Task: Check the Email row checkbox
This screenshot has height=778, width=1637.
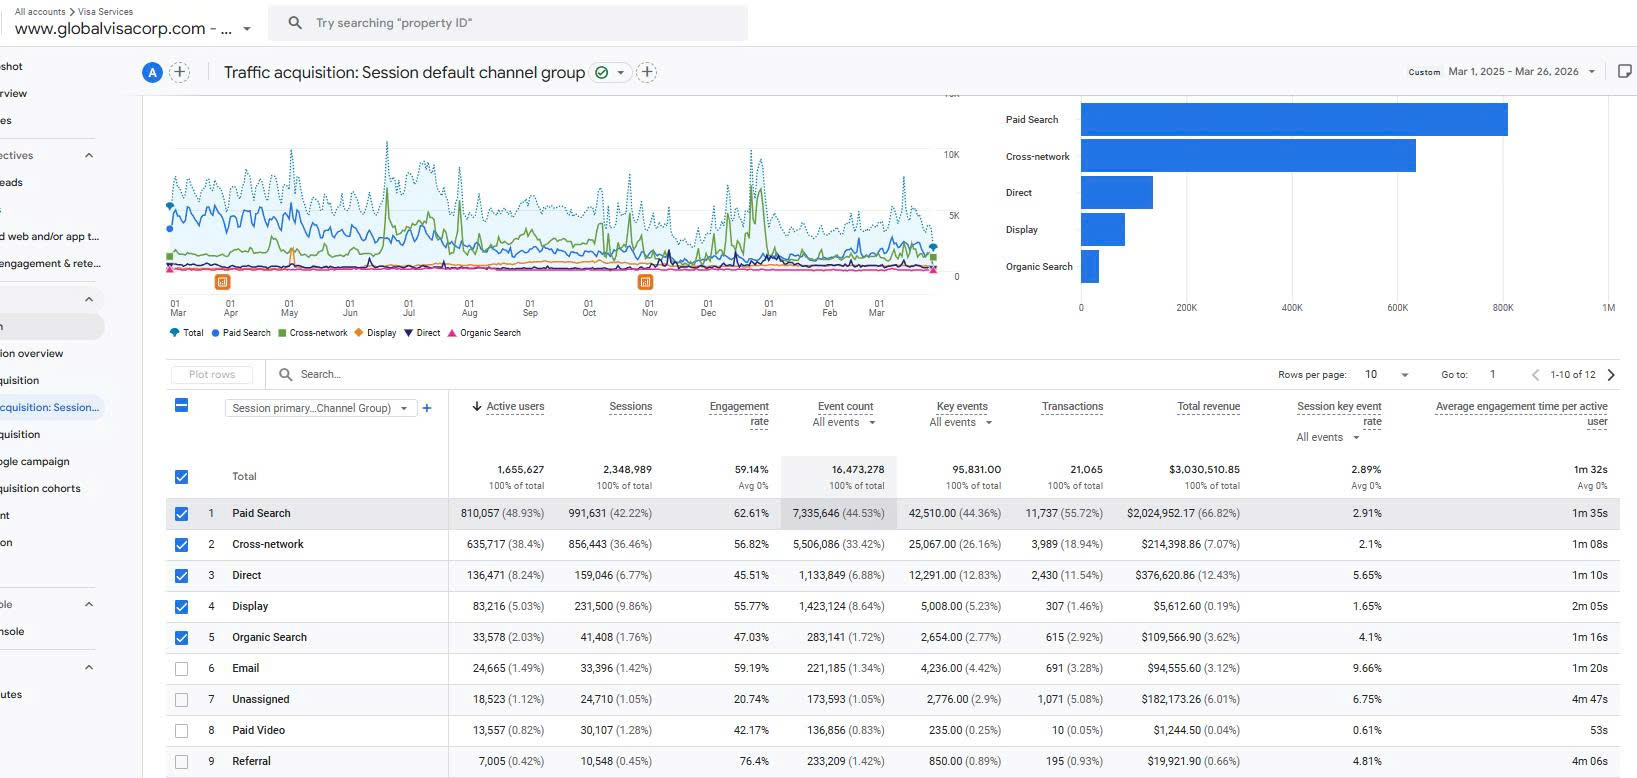Action: coord(181,669)
